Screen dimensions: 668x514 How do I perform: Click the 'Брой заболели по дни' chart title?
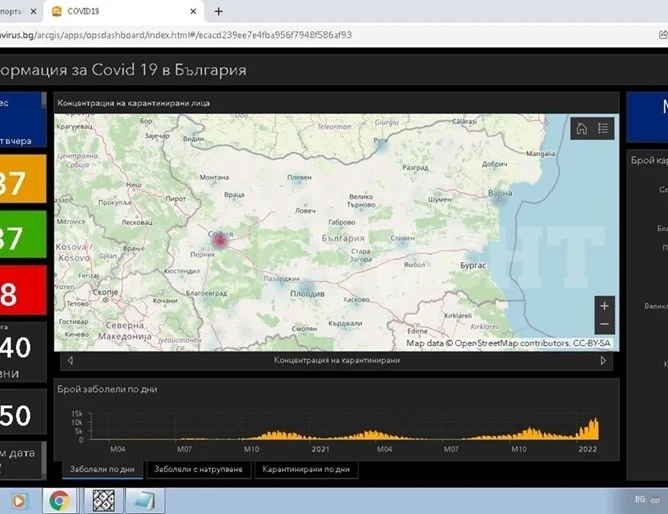tap(107, 389)
